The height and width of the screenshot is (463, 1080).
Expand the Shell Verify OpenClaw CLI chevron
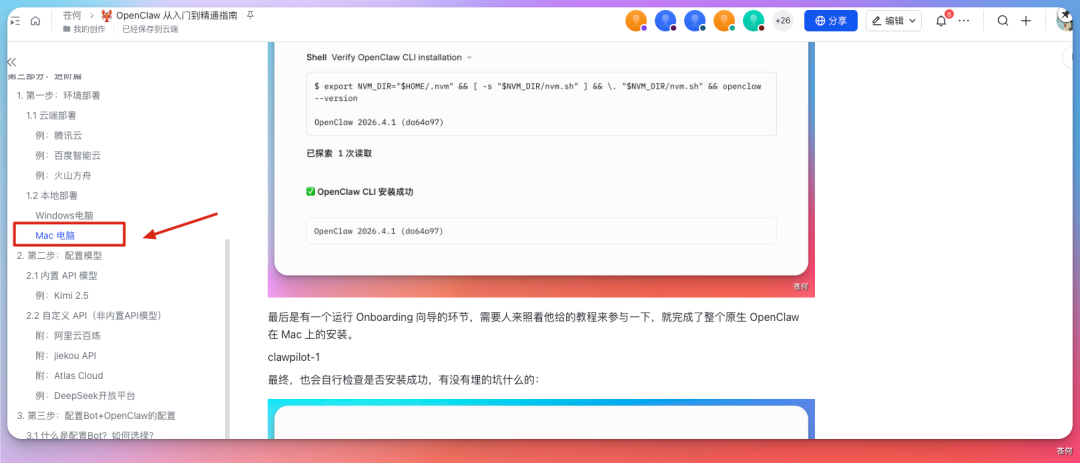tap(470, 57)
